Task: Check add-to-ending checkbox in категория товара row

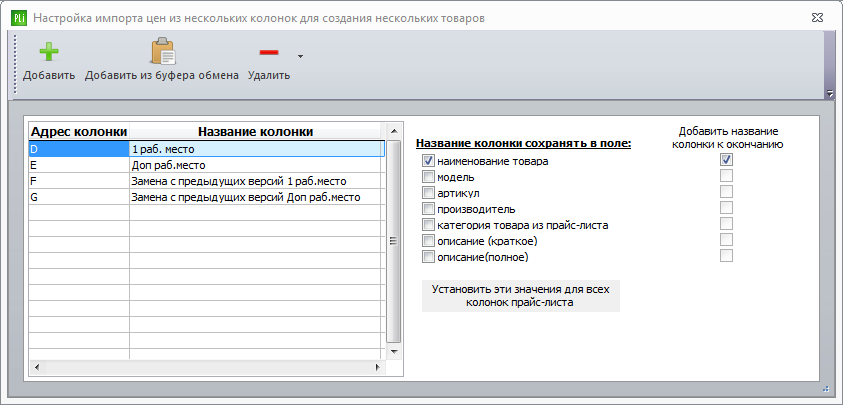Action: [x=726, y=223]
